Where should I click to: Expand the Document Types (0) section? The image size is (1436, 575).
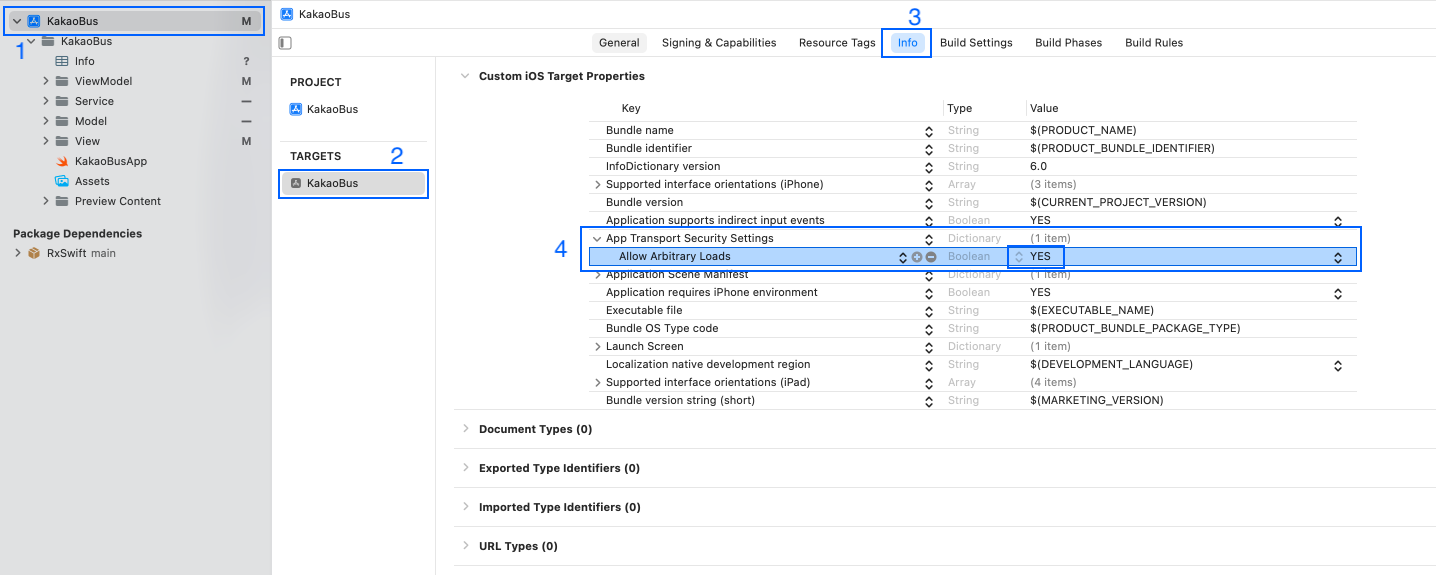pos(465,429)
